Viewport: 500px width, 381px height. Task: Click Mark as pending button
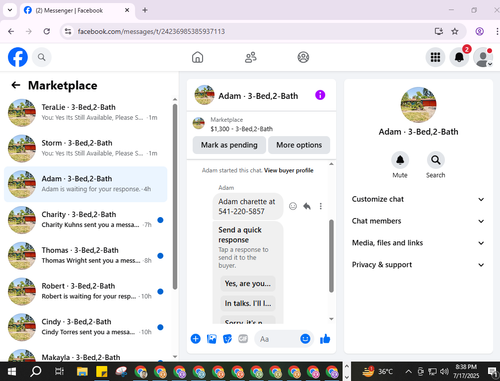(229, 145)
